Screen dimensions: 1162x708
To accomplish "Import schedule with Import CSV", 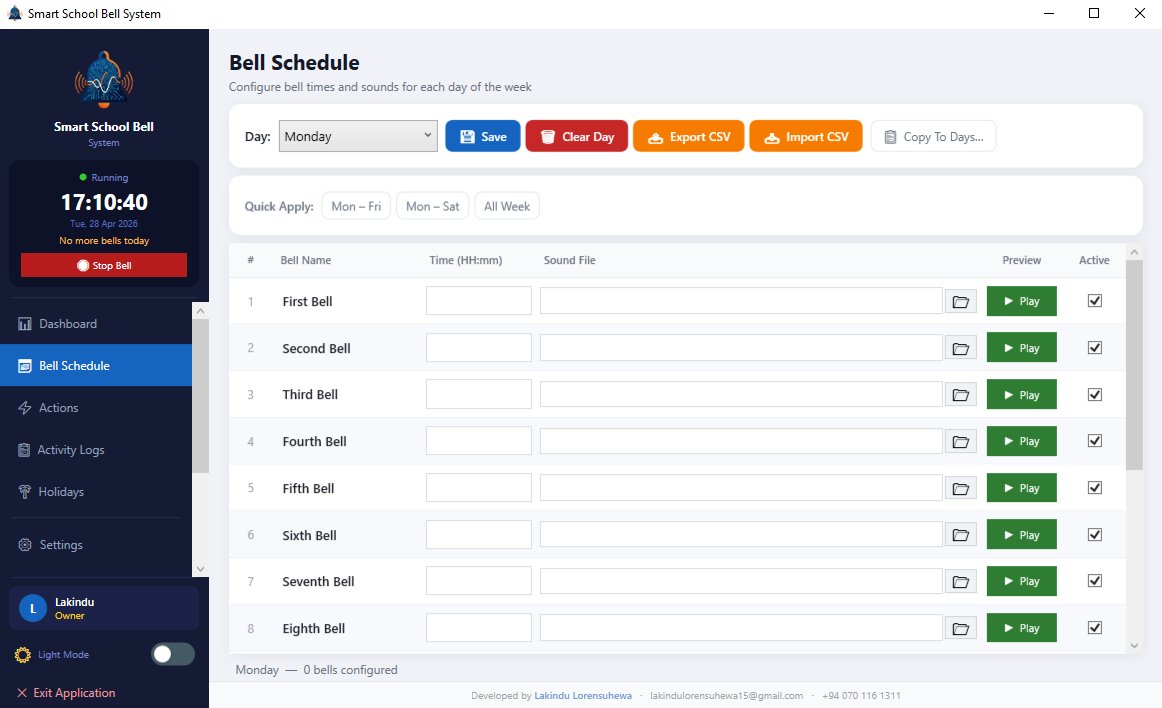I will [806, 136].
